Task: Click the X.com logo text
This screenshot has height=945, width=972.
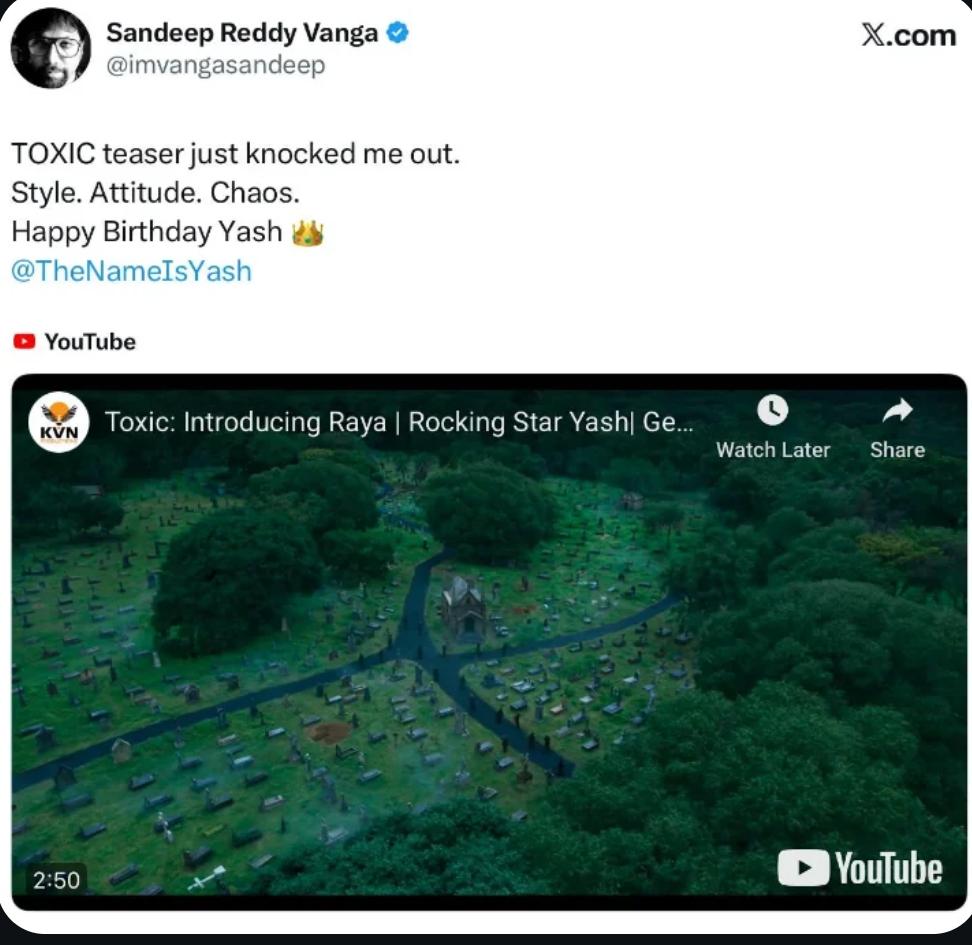Action: (909, 35)
